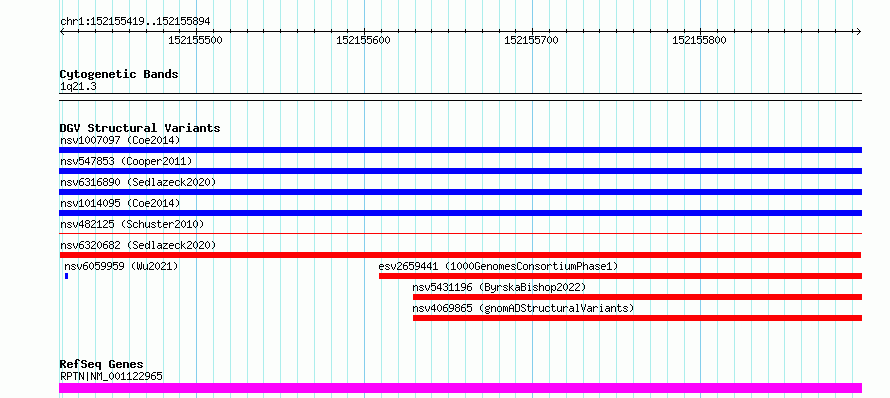
Task: Click ruler position 152155800
Action: (x=699, y=40)
